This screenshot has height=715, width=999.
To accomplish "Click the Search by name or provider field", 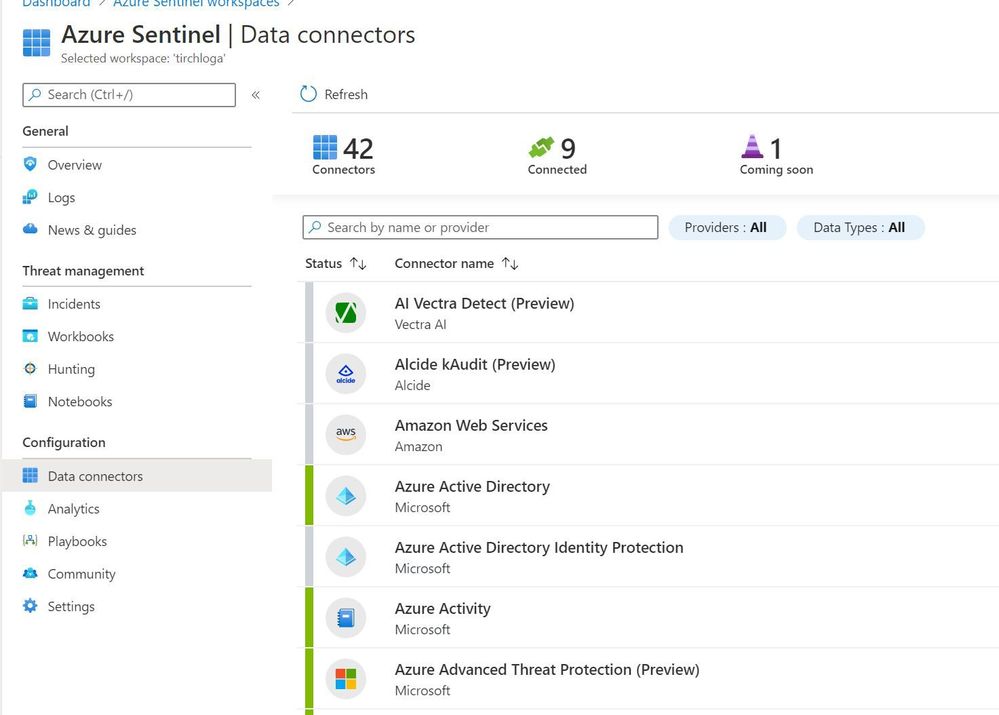I will click(480, 228).
